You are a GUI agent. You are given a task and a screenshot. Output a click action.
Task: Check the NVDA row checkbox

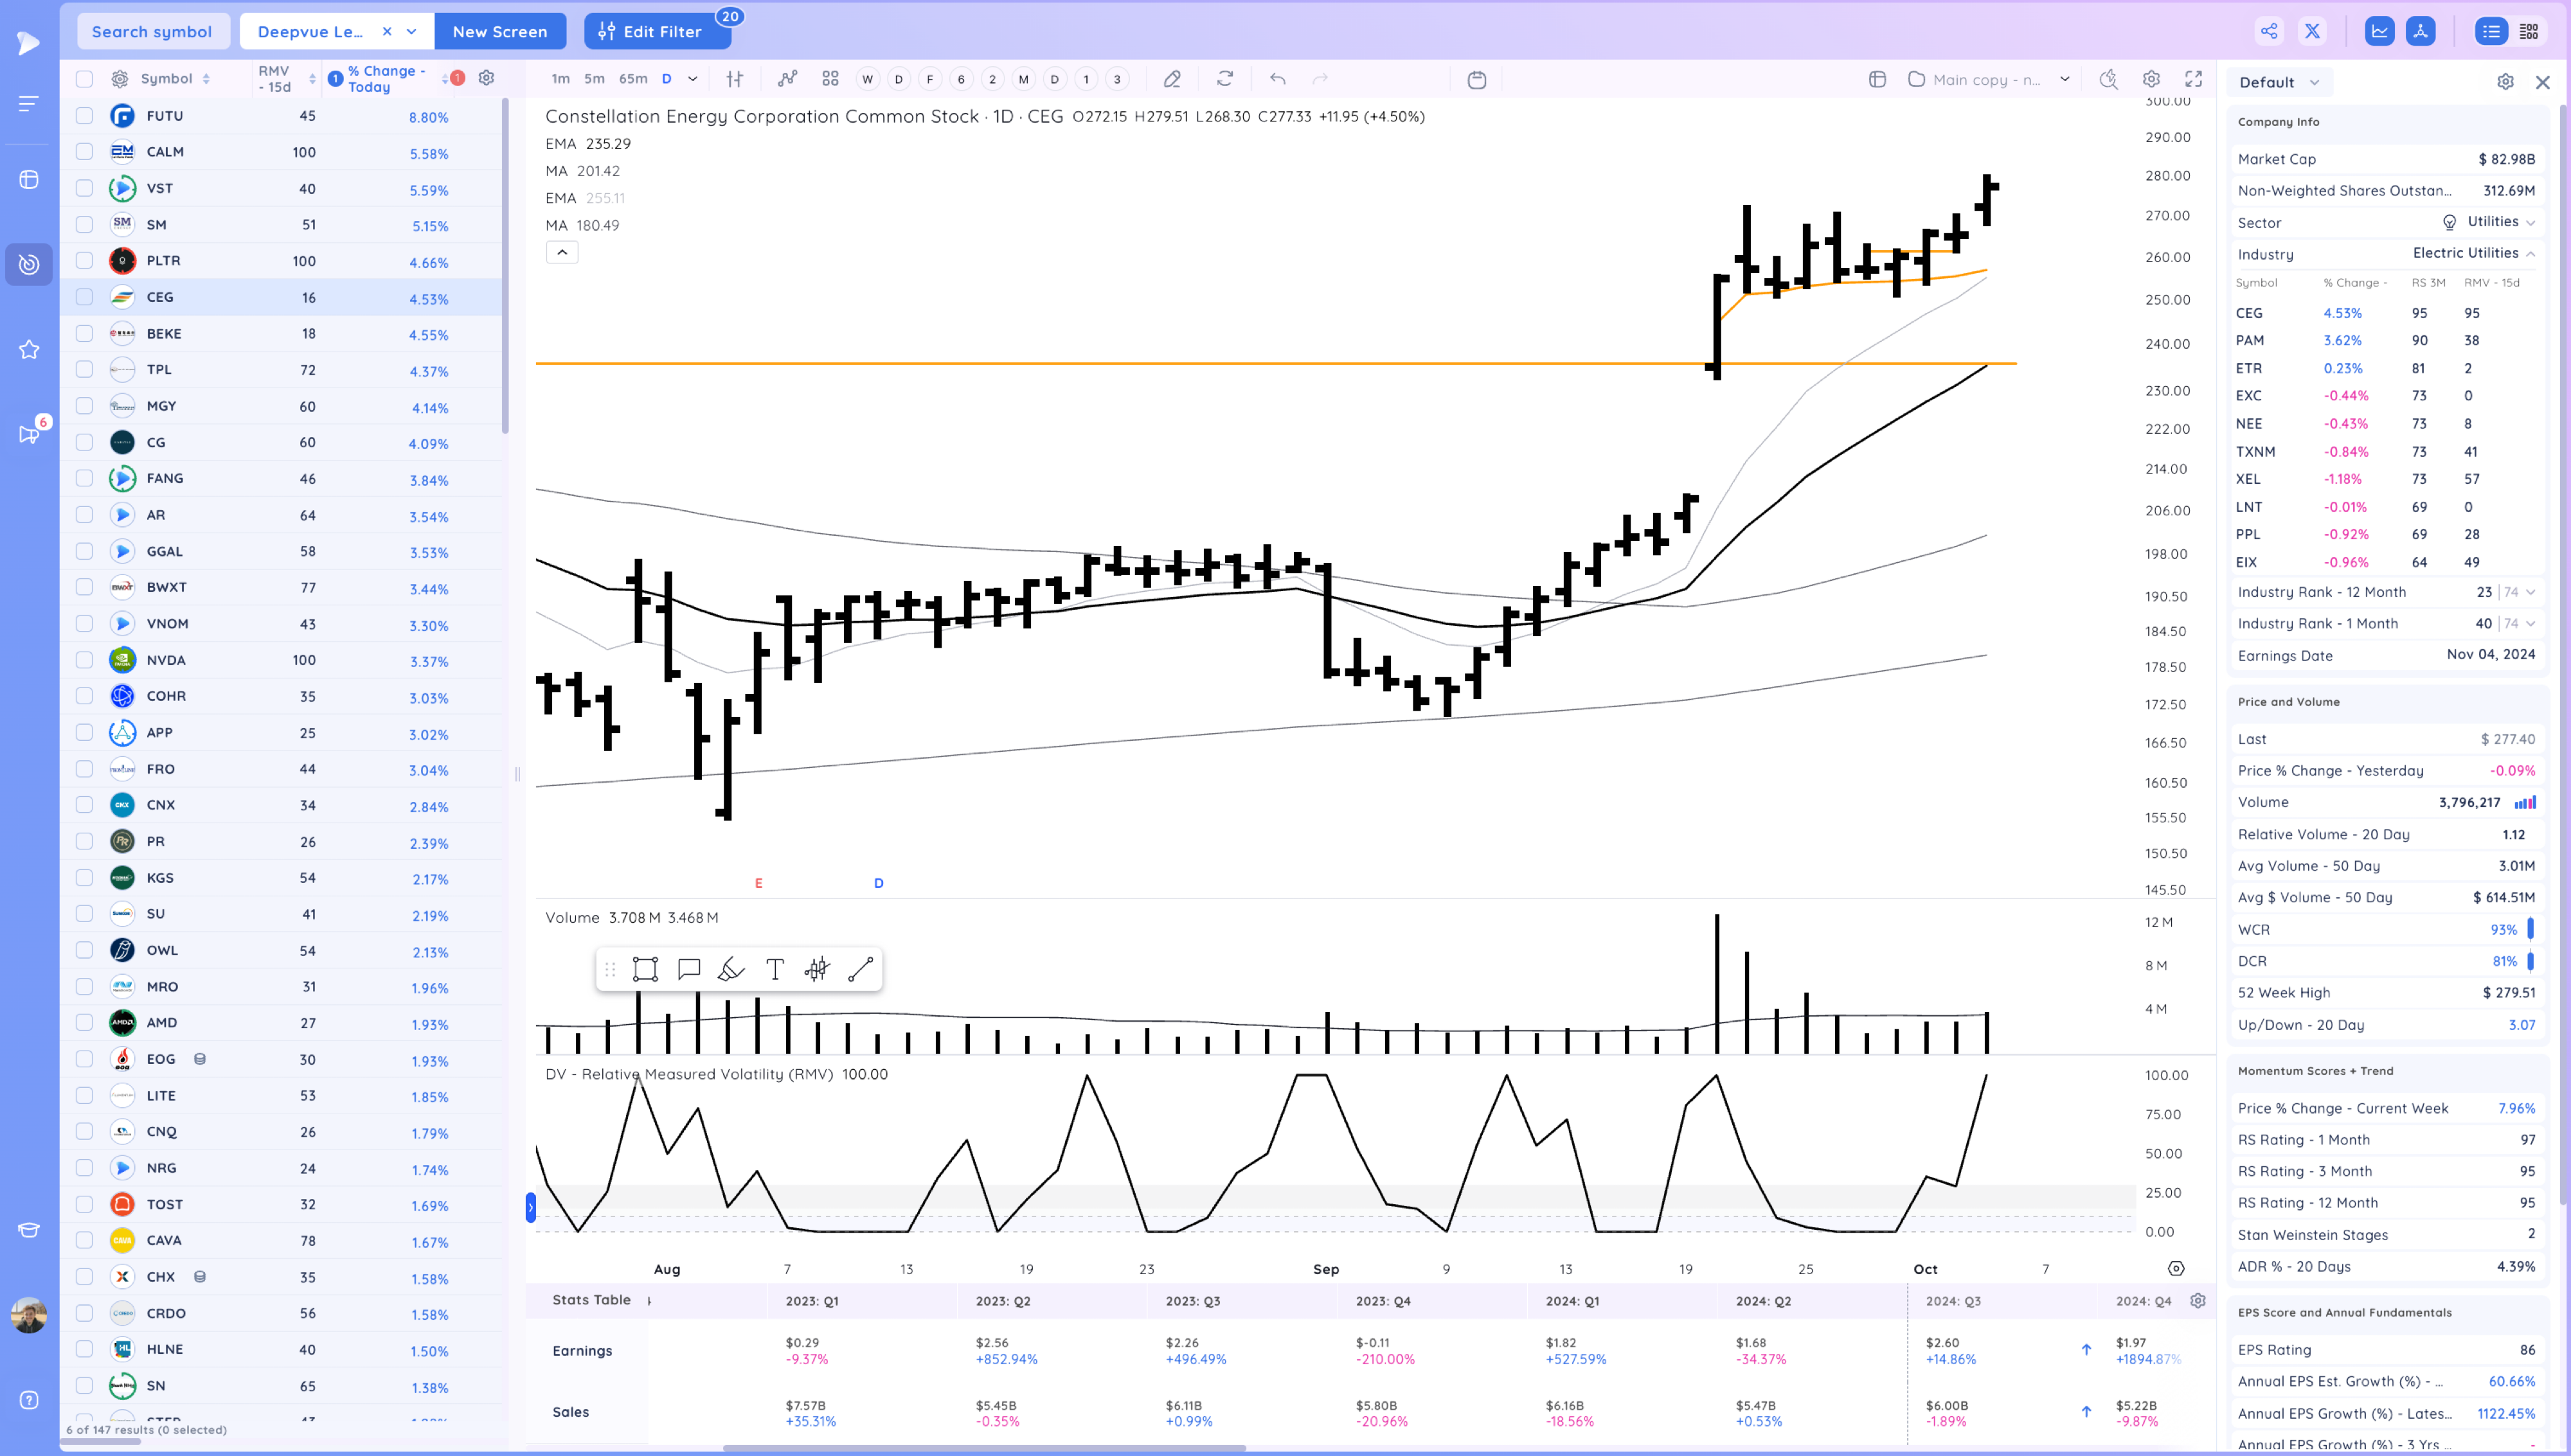(84, 660)
